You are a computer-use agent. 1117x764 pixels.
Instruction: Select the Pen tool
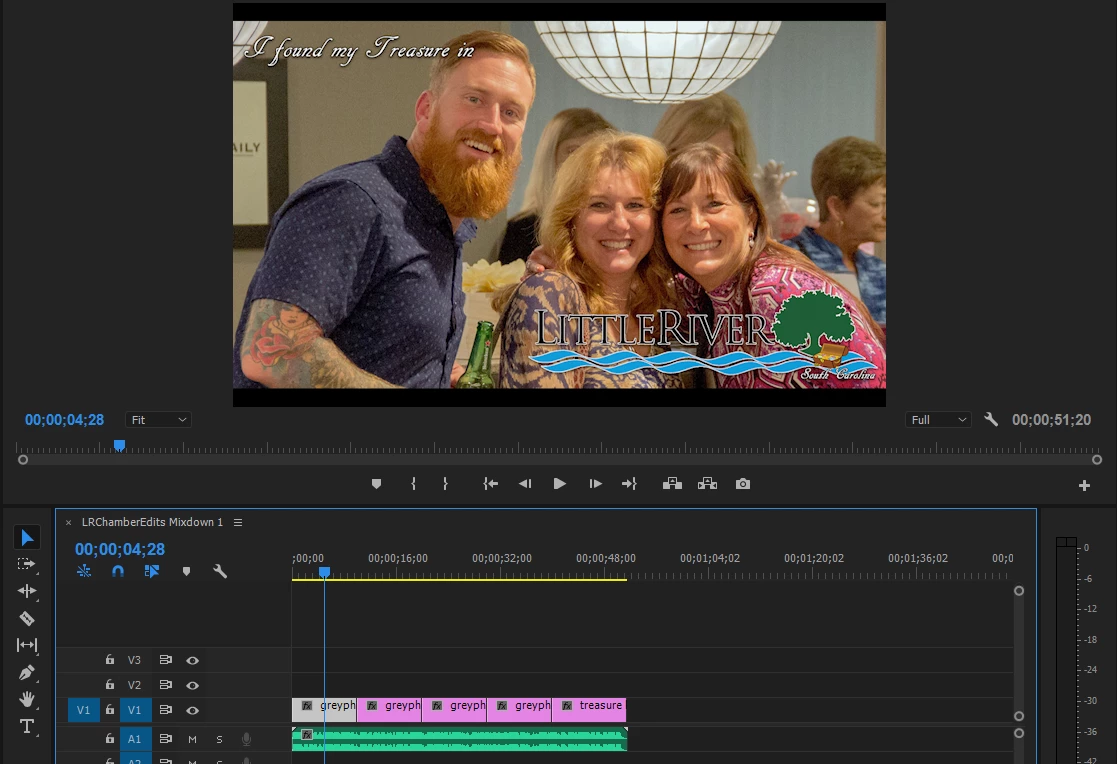pos(26,672)
